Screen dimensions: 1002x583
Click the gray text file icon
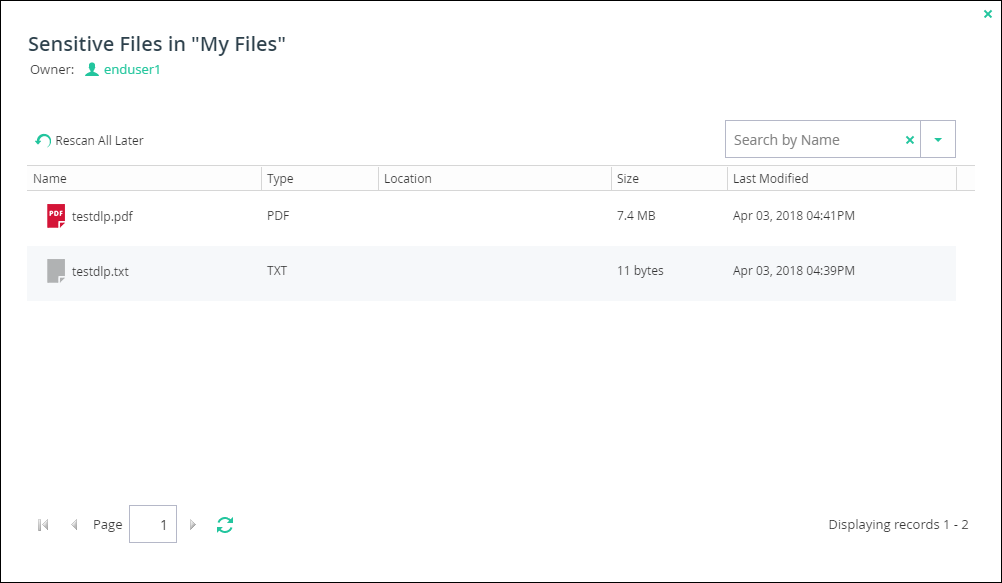tap(56, 271)
